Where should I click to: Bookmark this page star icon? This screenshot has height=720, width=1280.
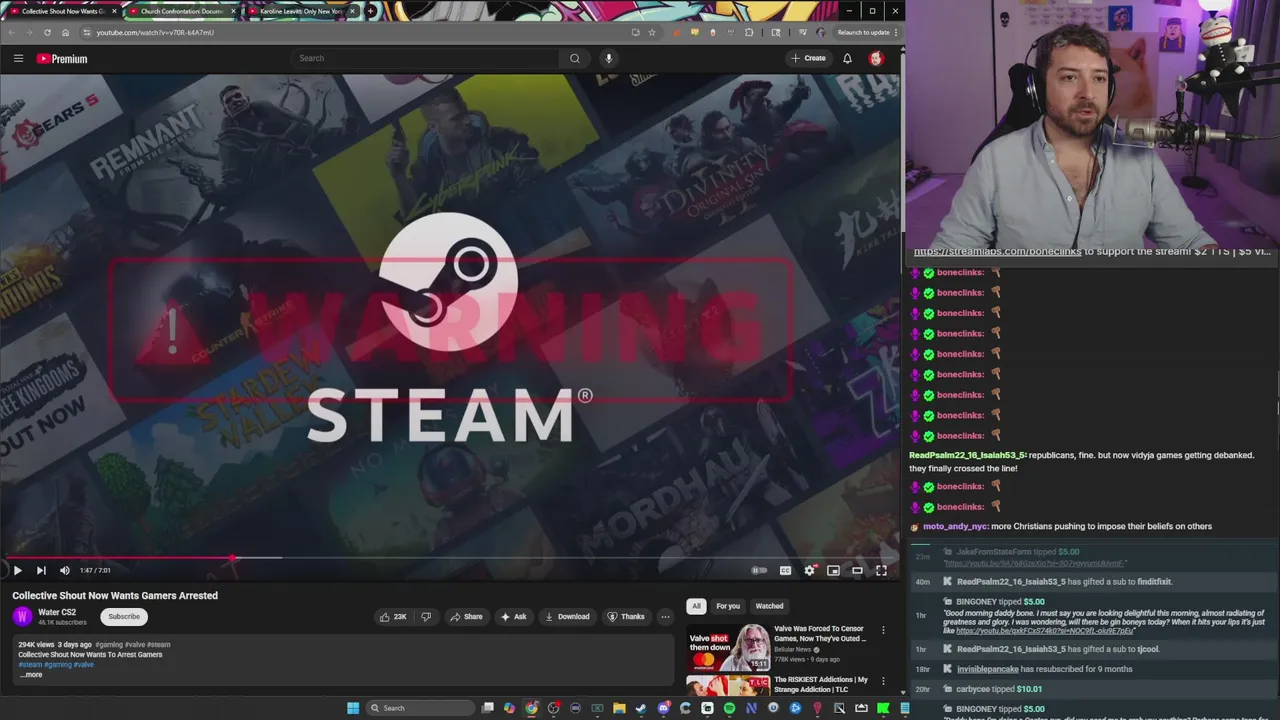(652, 32)
